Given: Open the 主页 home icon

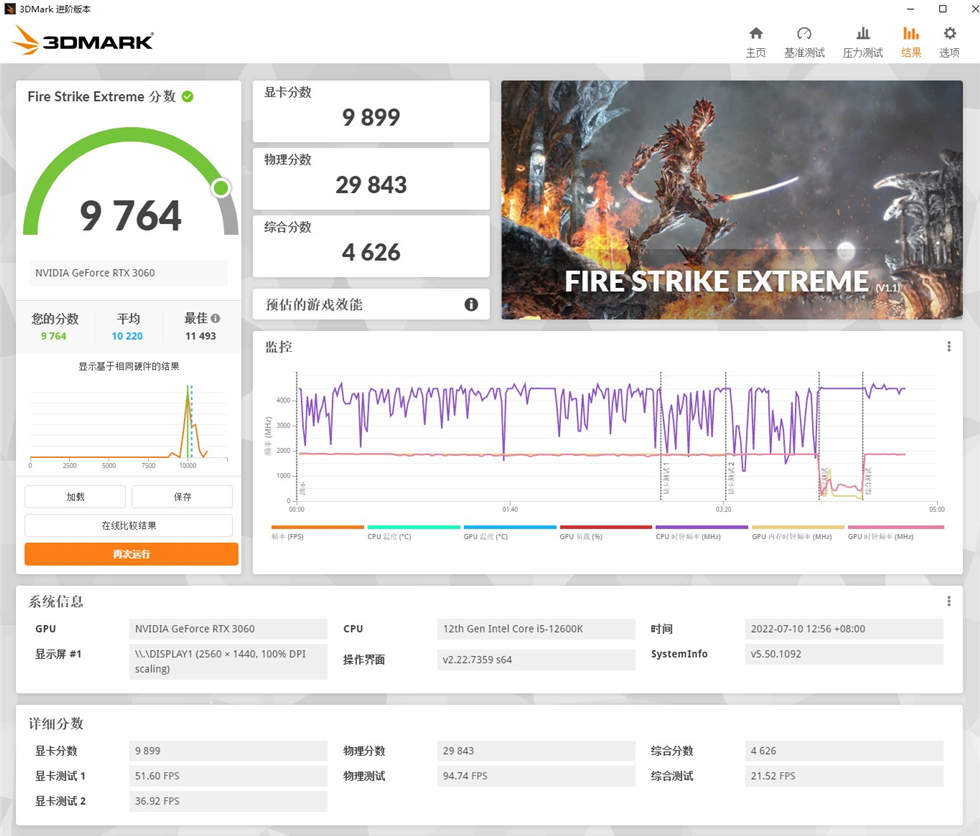Looking at the screenshot, I should (x=756, y=33).
